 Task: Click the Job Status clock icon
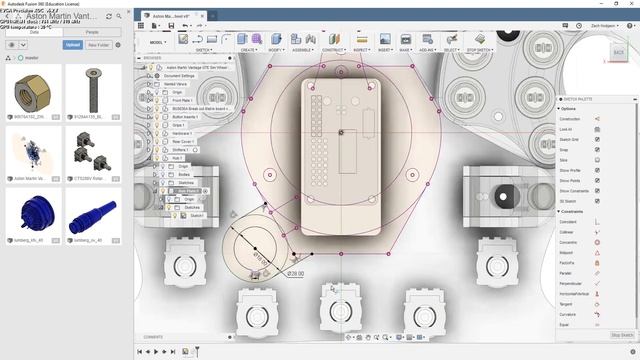tap(579, 26)
